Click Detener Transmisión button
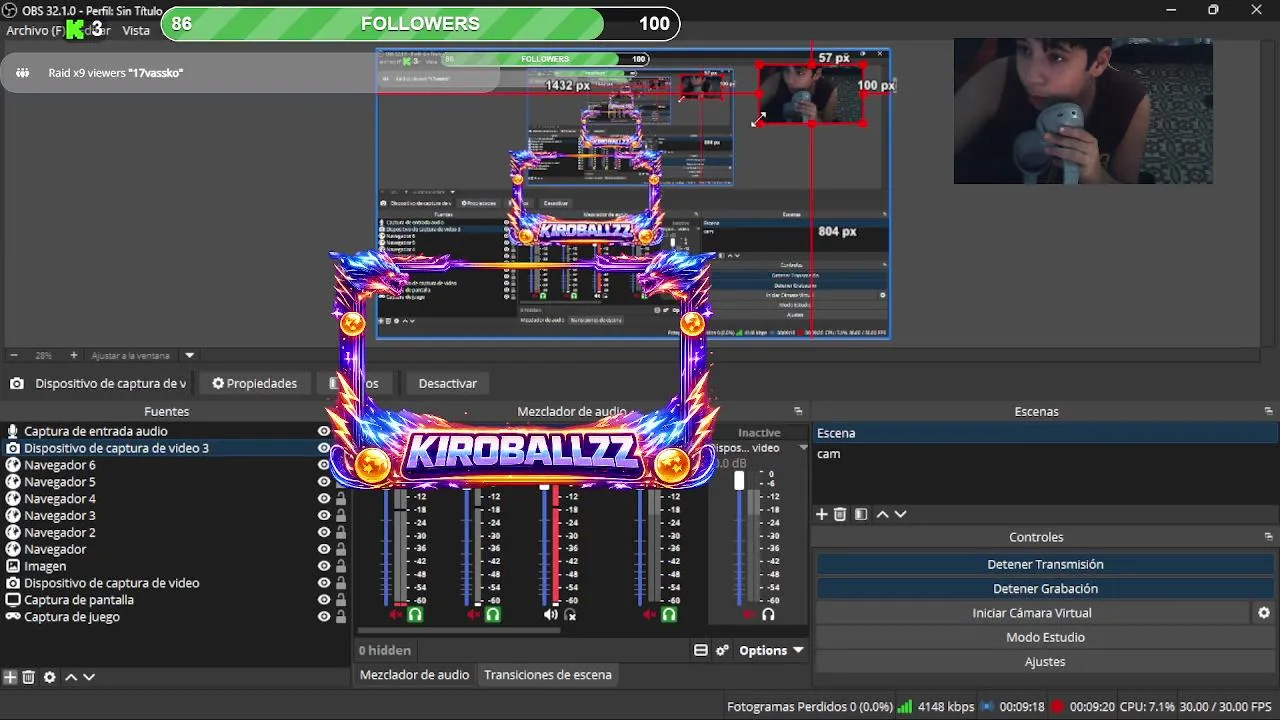This screenshot has width=1280, height=720. click(1045, 564)
